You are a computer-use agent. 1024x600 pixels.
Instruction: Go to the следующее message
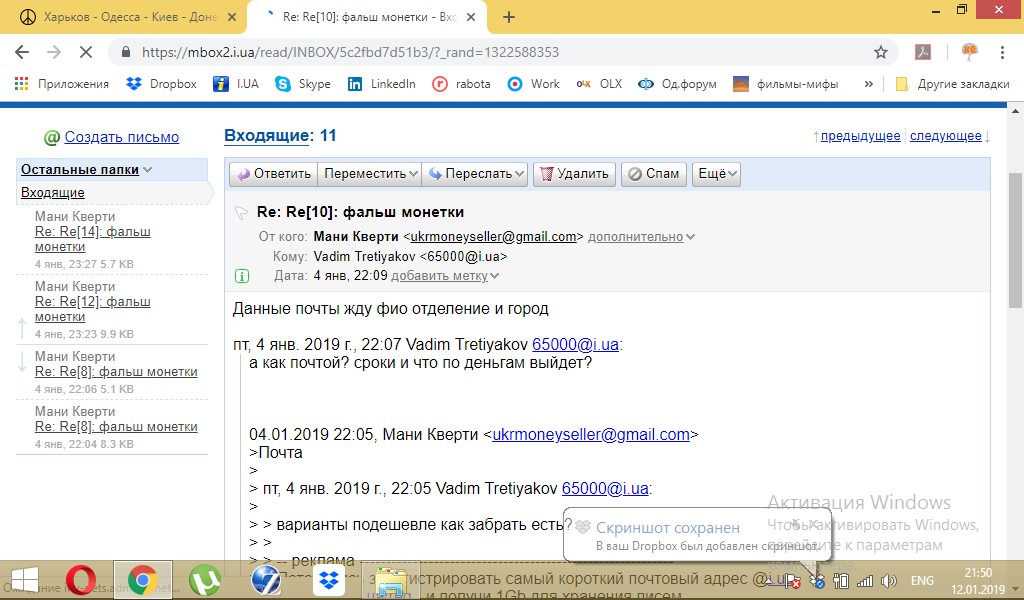[946, 136]
